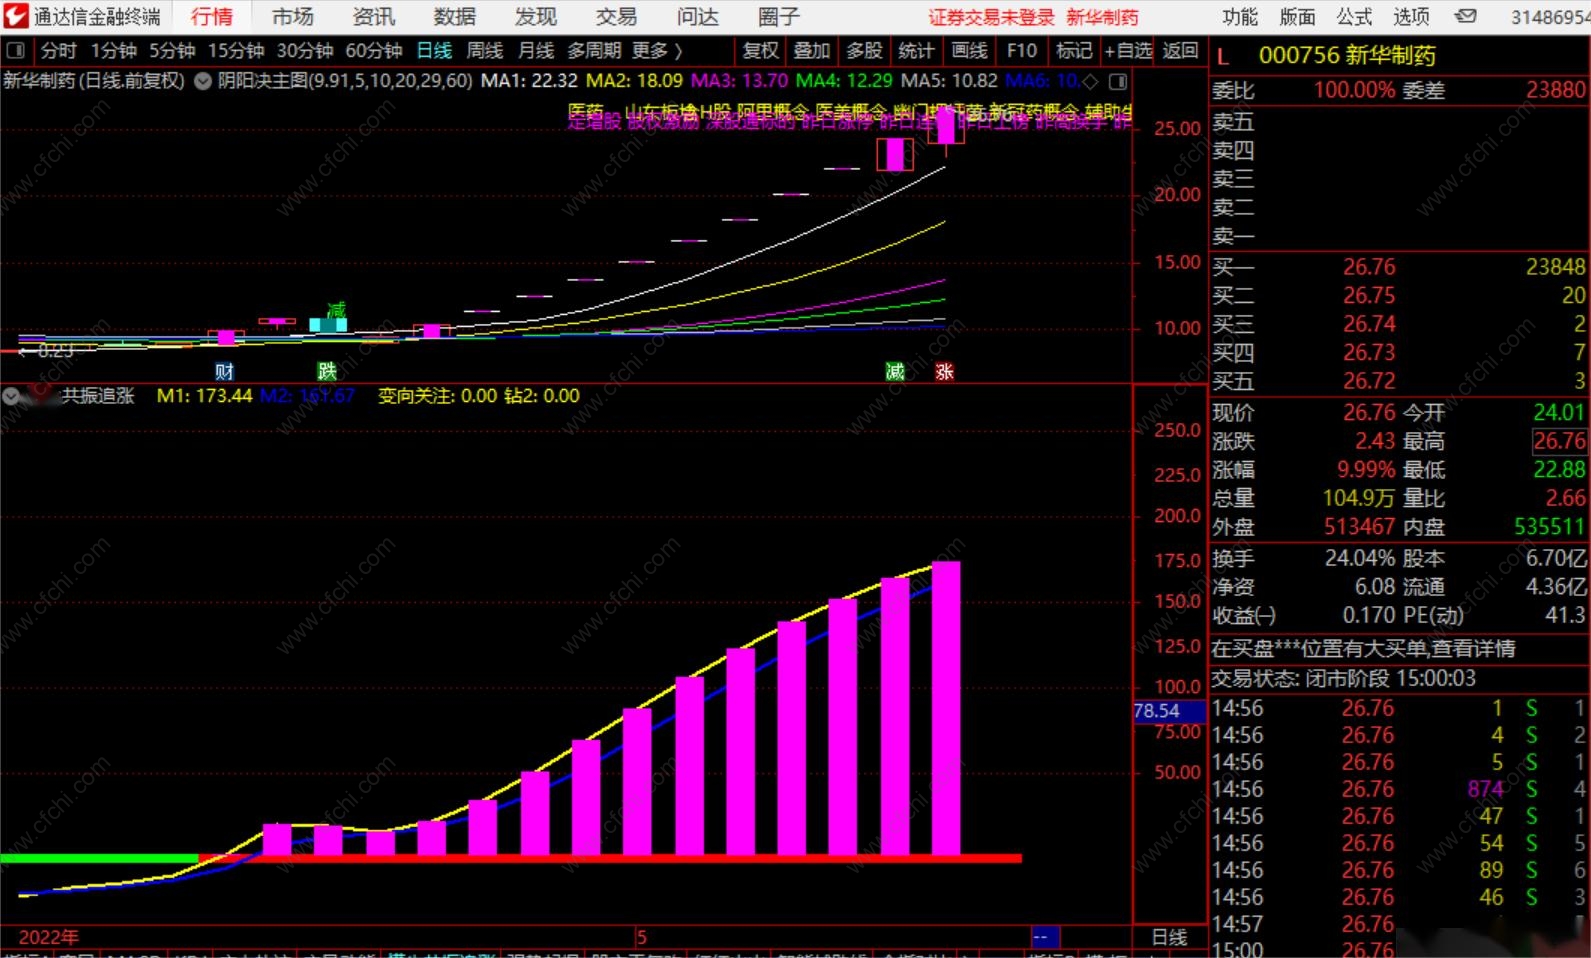The width and height of the screenshot is (1591, 958).
Task: Toggle the side panel icon beside 分时
Action: click(x=15, y=51)
